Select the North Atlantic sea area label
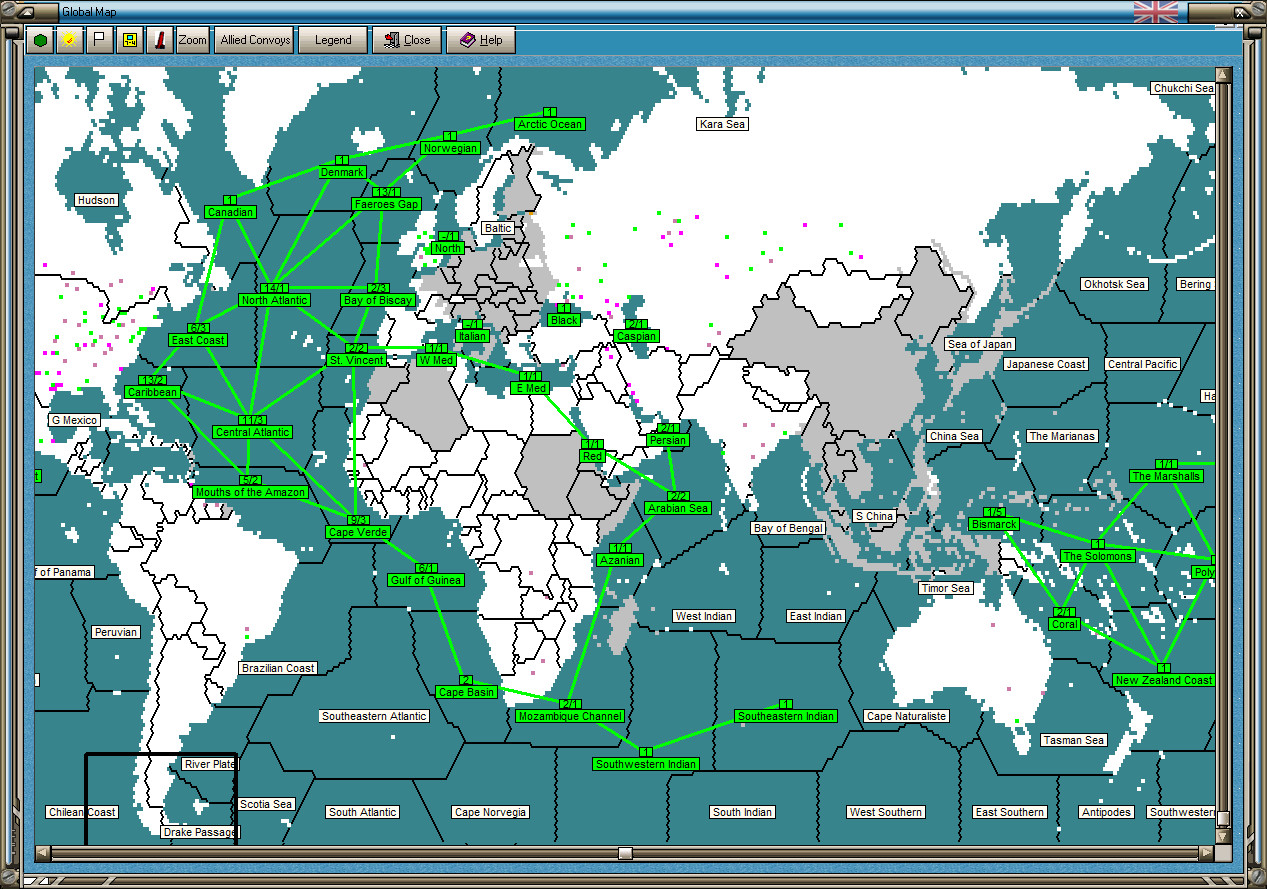The height and width of the screenshot is (889, 1267). pyautogui.click(x=275, y=300)
